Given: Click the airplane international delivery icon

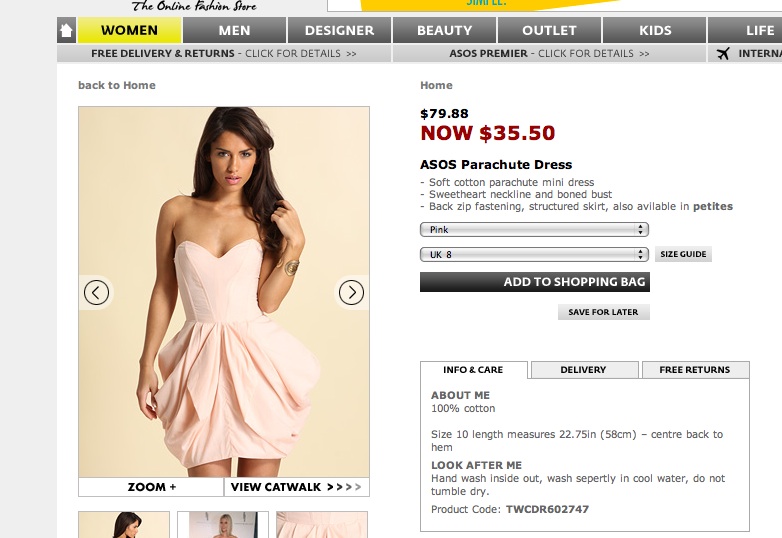Looking at the screenshot, I should coord(723,54).
